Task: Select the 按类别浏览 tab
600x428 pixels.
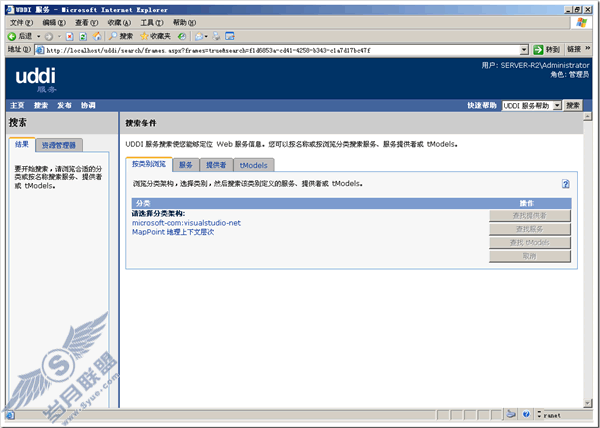Action: (x=149, y=164)
